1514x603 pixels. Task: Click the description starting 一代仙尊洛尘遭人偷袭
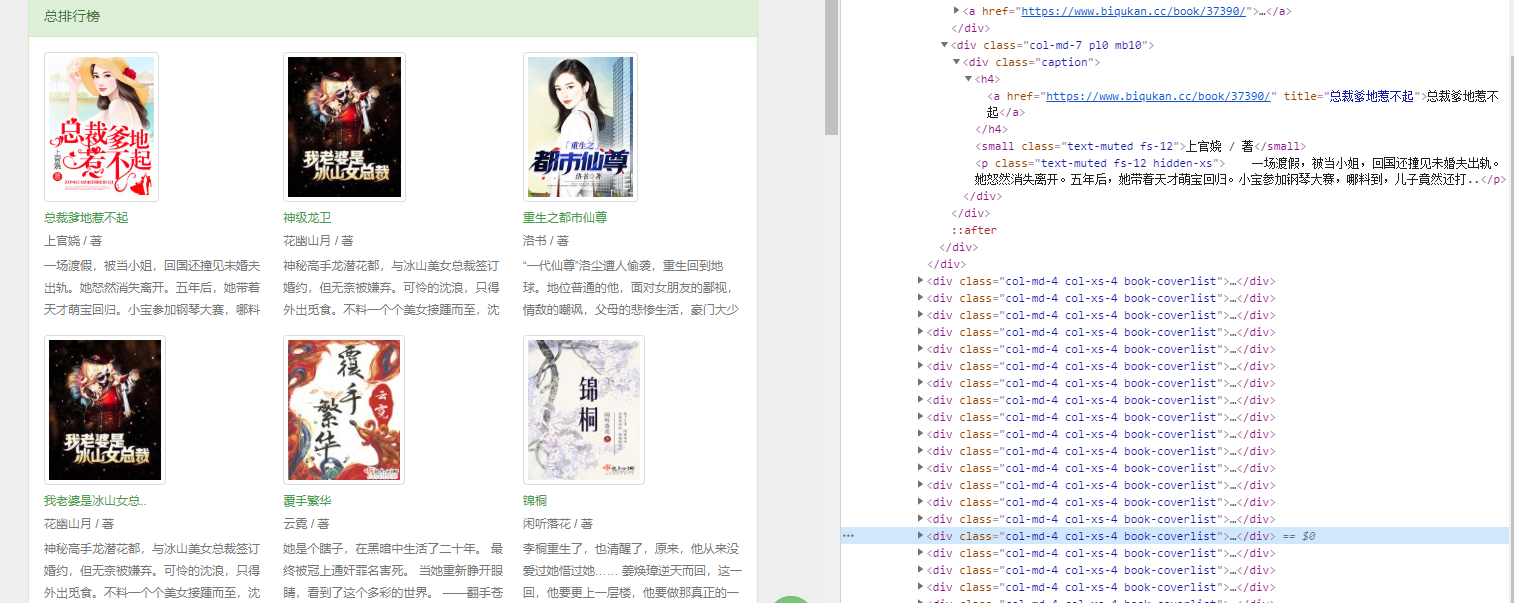coord(632,288)
